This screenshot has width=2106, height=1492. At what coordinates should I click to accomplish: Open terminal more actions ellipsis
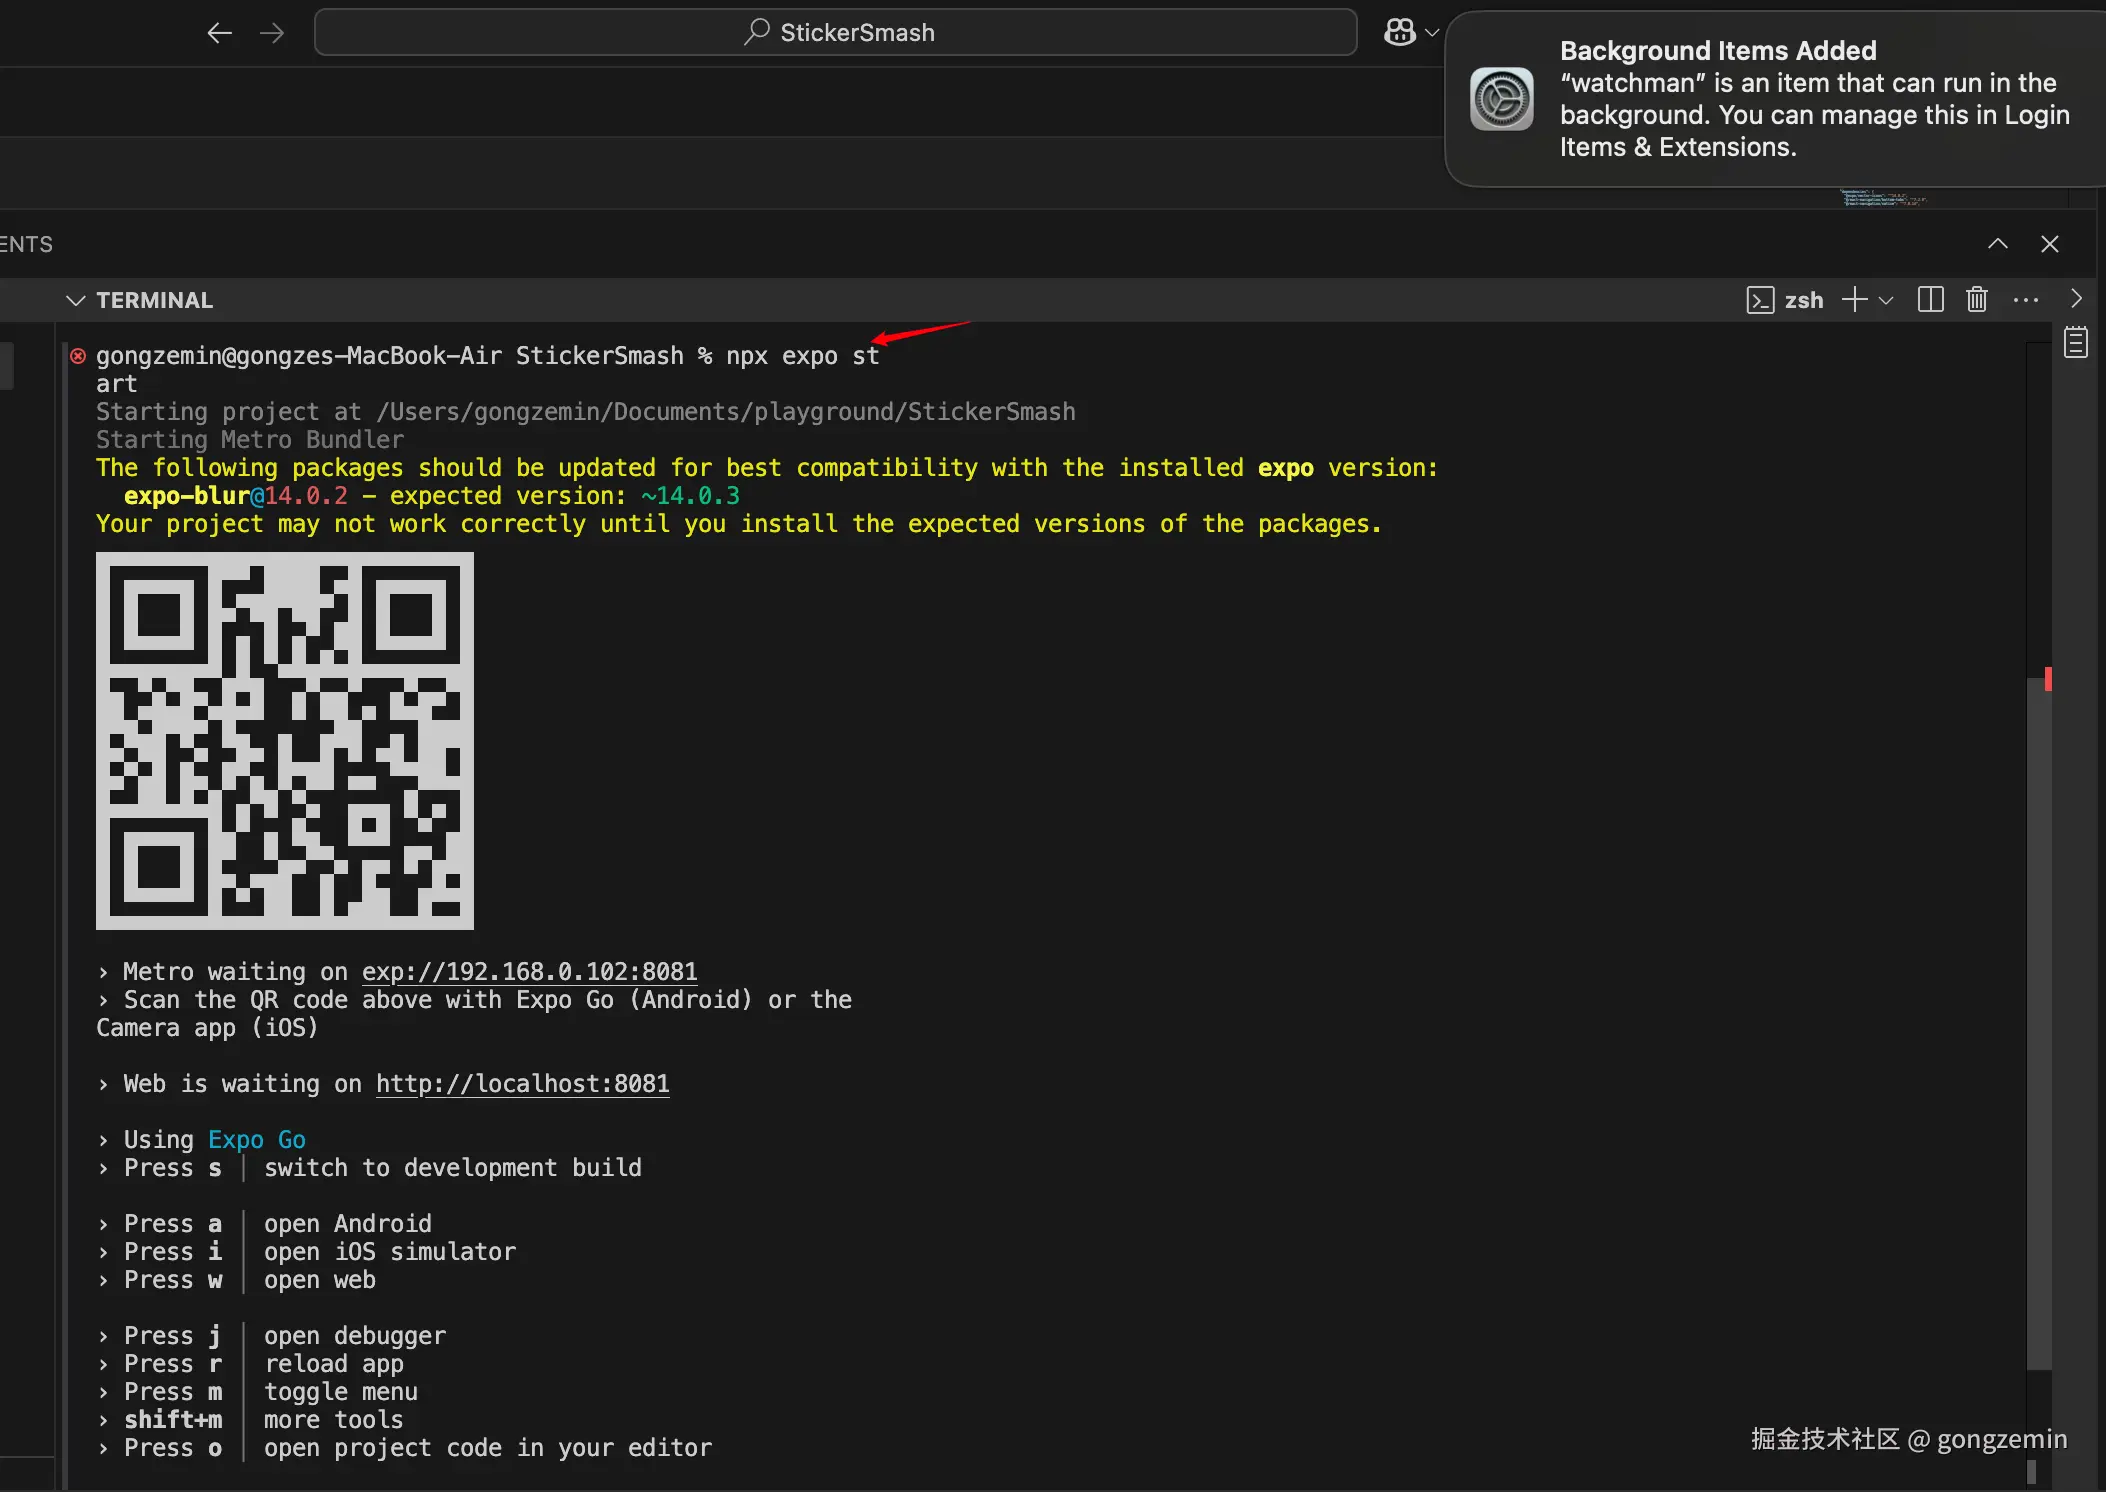click(2025, 300)
